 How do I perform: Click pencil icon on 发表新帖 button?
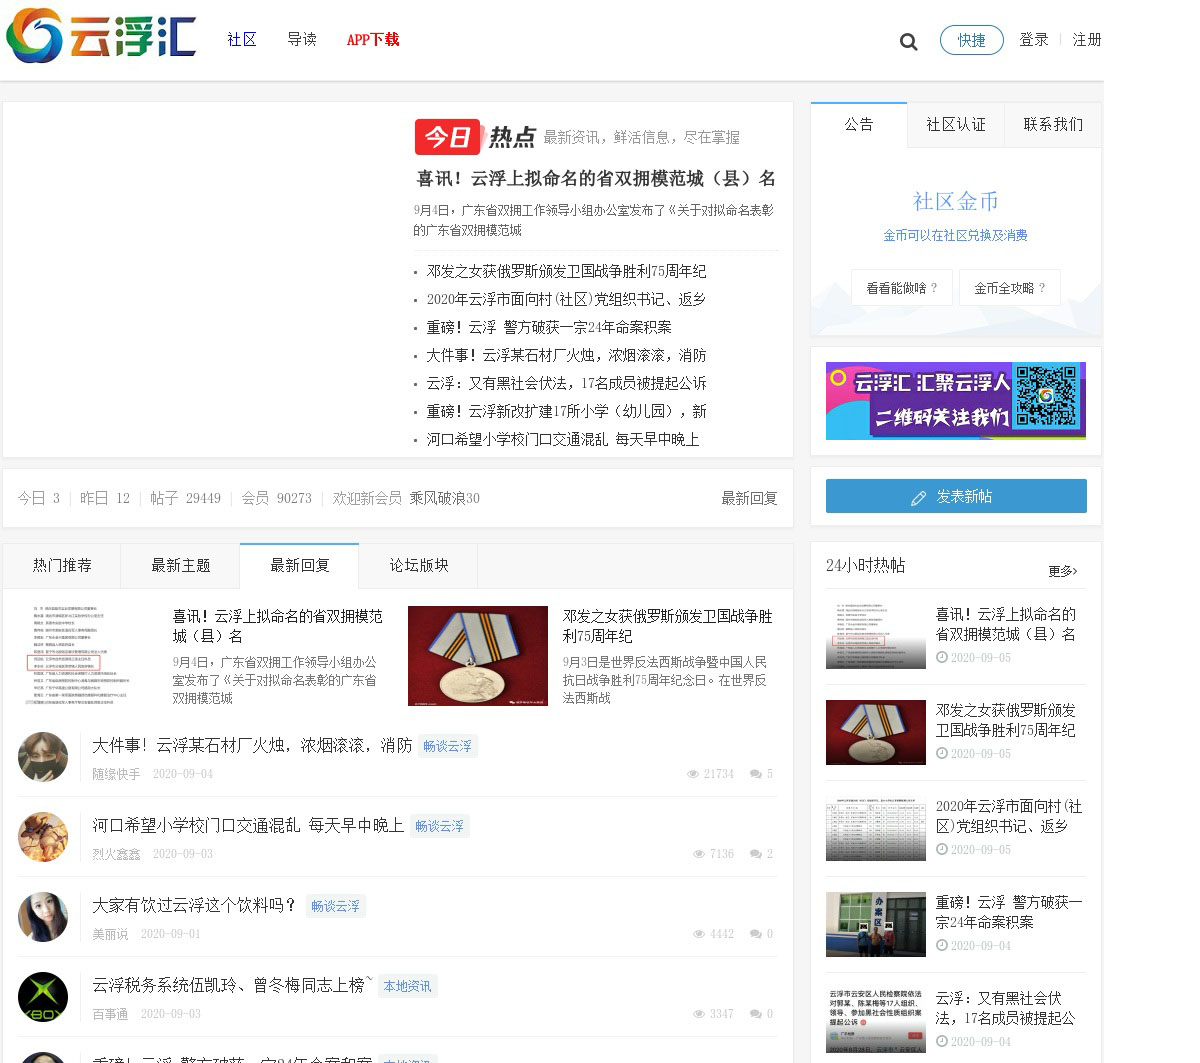pos(918,498)
